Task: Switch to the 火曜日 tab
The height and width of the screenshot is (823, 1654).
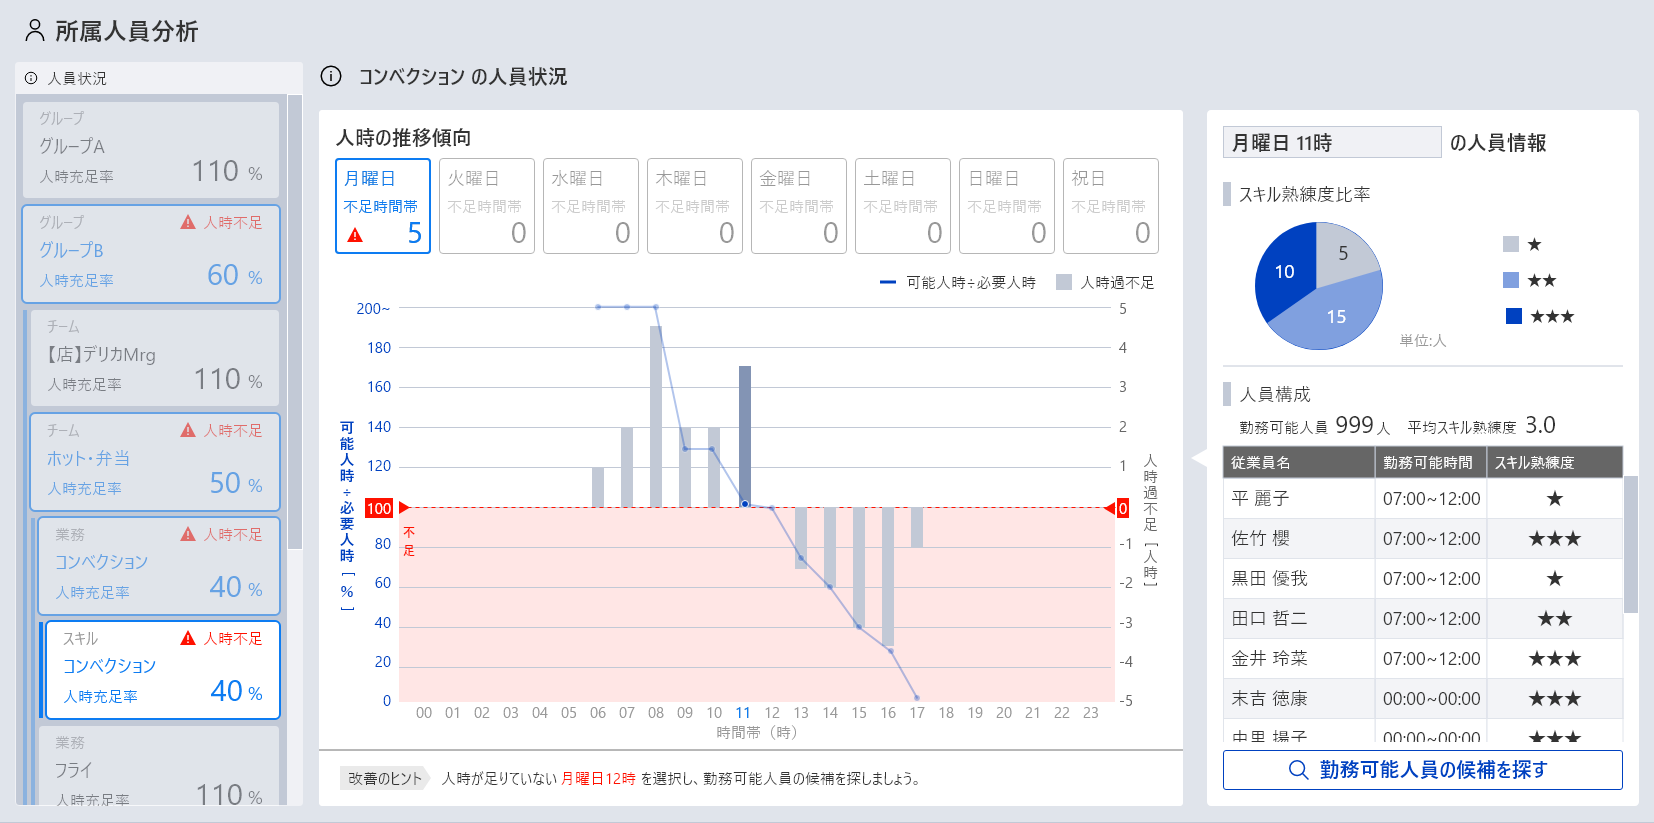Action: pos(487,206)
